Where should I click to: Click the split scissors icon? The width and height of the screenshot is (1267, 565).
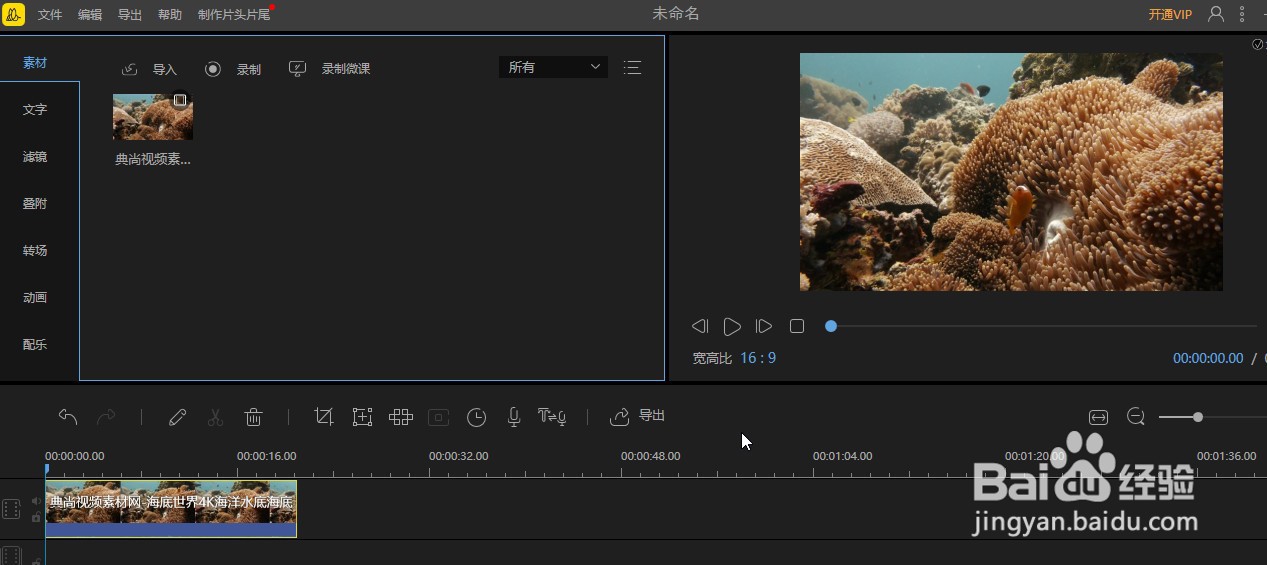(215, 417)
